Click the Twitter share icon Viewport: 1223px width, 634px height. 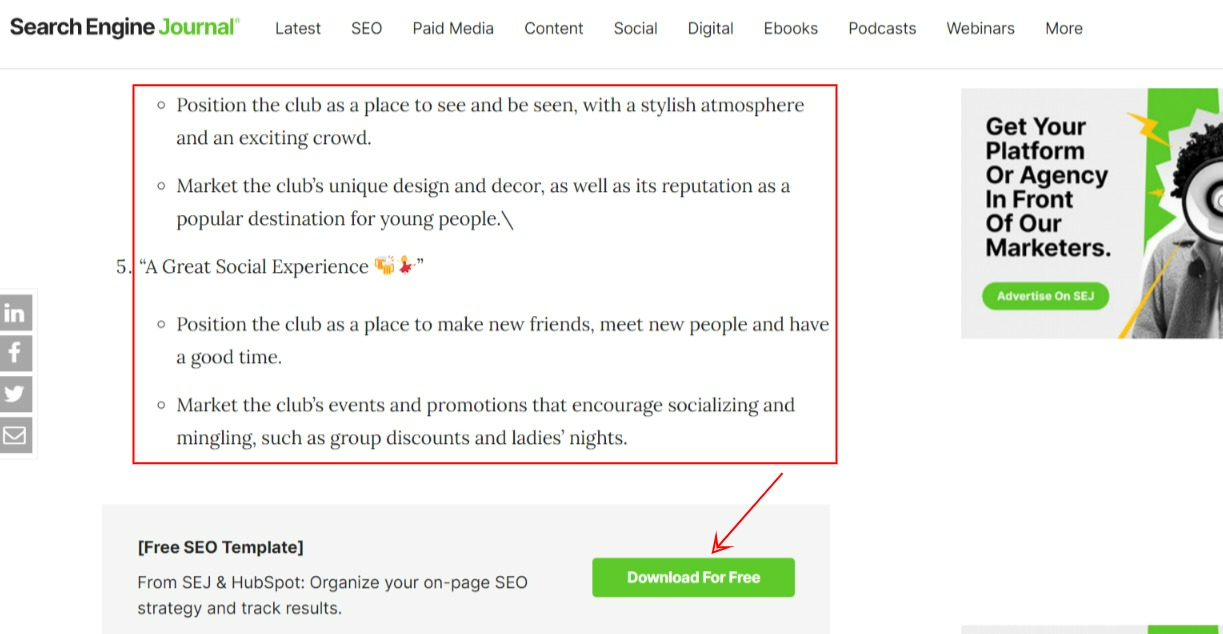point(15,394)
